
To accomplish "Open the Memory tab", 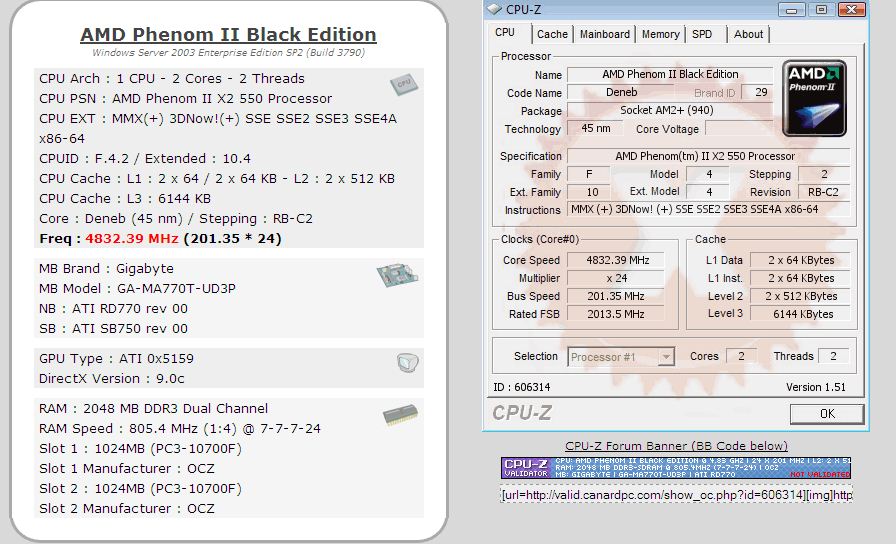I will pyautogui.click(x=661, y=34).
